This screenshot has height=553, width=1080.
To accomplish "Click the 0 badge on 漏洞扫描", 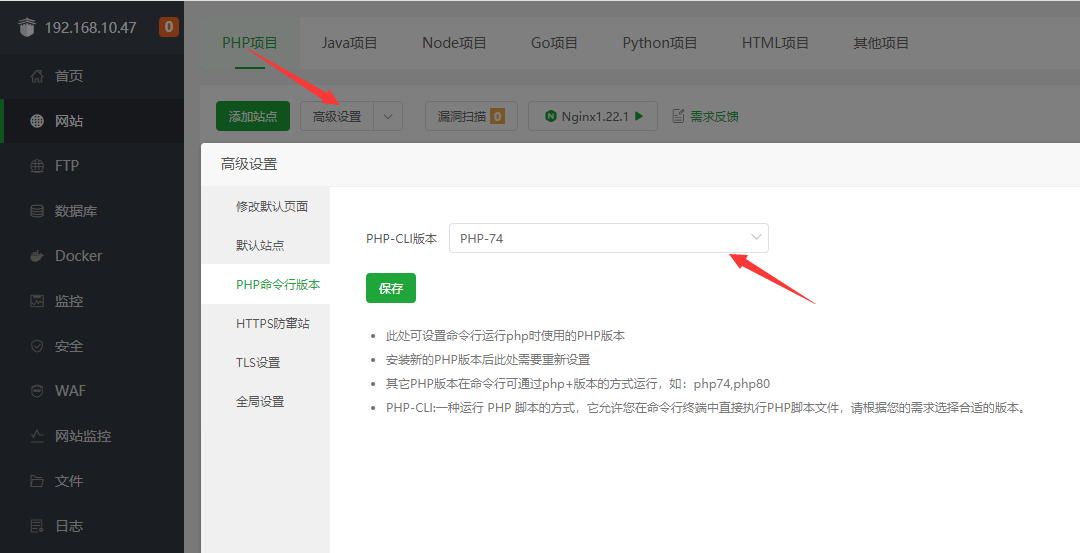I will coord(497,116).
